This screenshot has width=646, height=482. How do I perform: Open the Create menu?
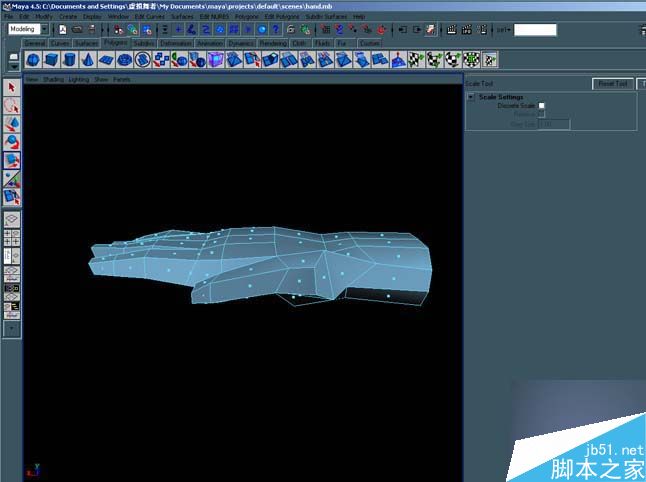coord(68,17)
